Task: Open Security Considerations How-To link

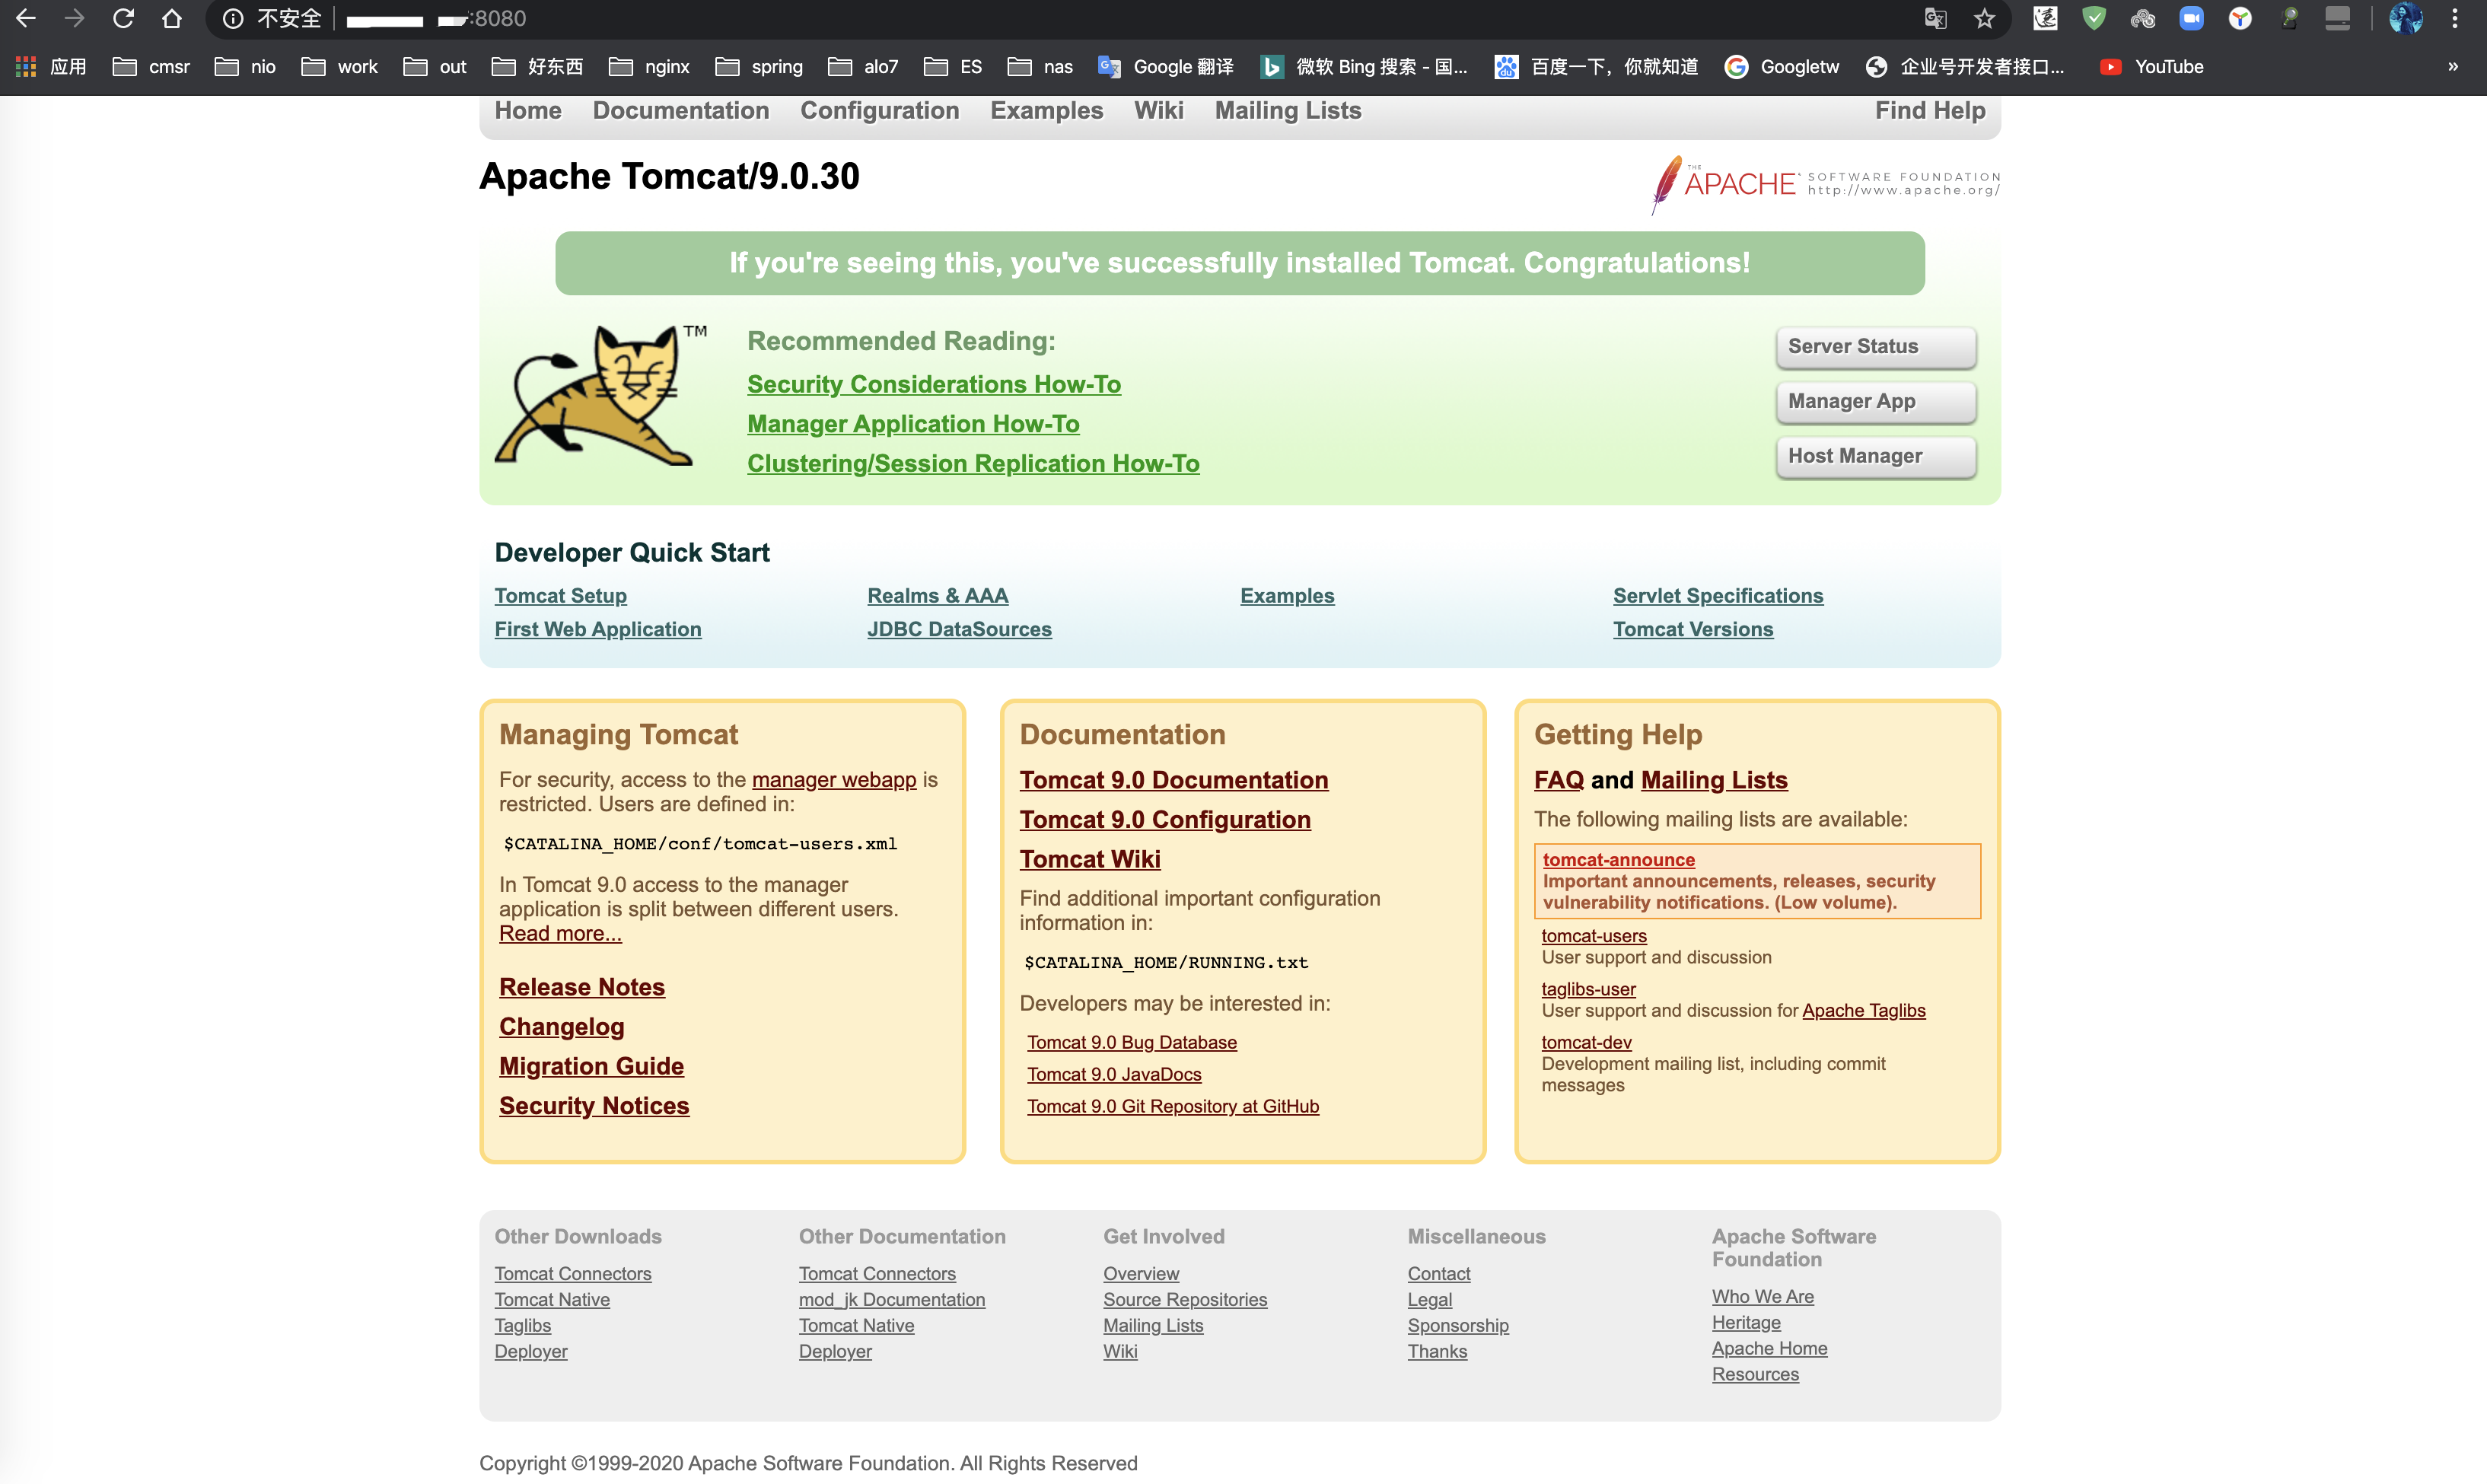Action: pyautogui.click(x=933, y=385)
